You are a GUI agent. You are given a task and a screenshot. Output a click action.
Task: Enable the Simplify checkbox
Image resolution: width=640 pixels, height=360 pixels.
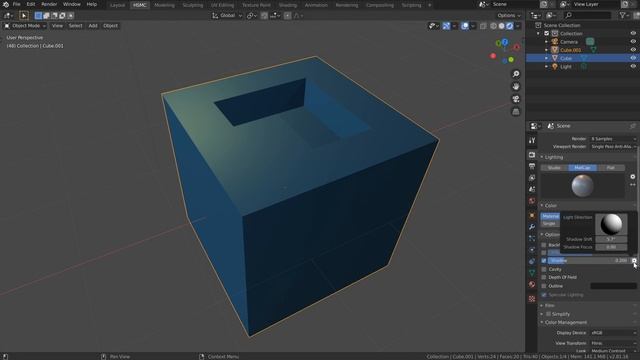click(548, 314)
